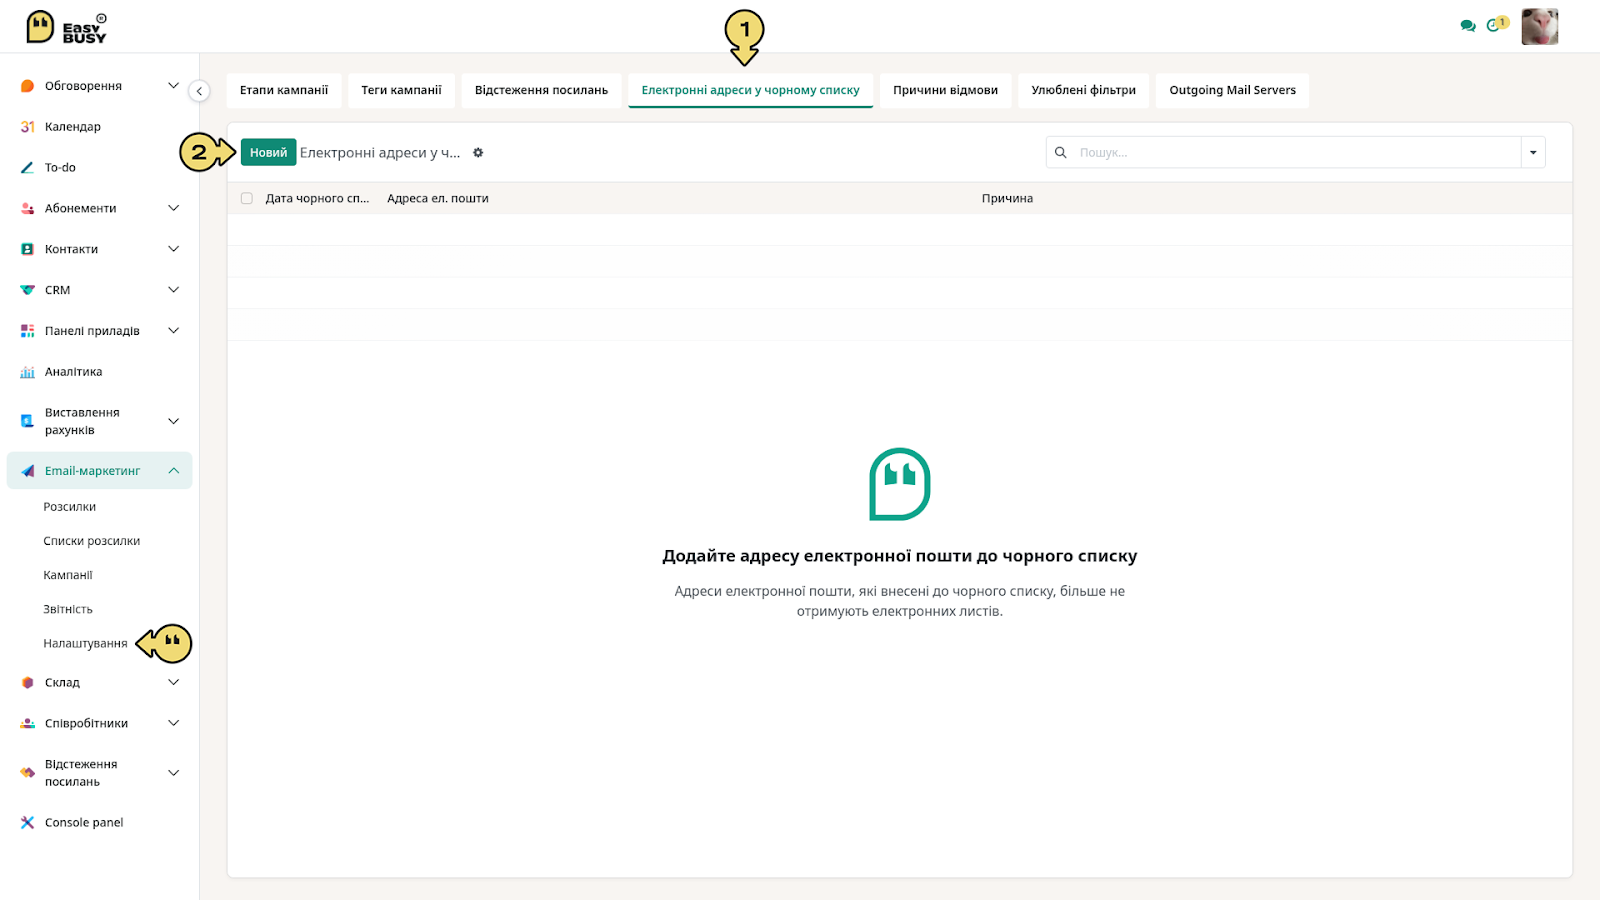
Task: Click in the Пошук search field
Action: tap(1297, 153)
